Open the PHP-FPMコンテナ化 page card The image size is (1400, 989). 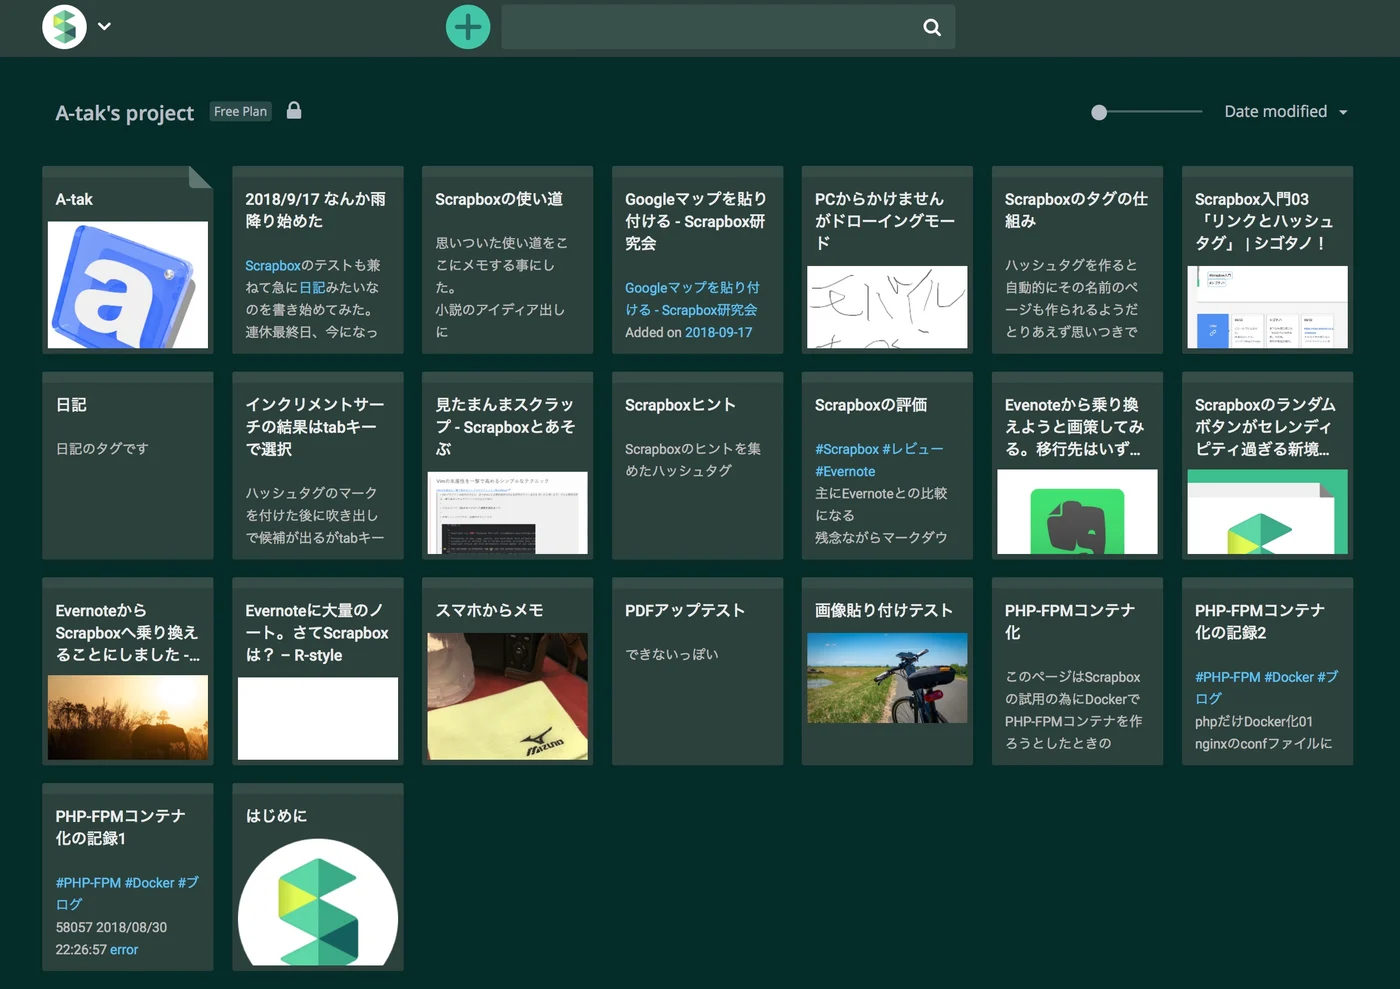(1078, 671)
